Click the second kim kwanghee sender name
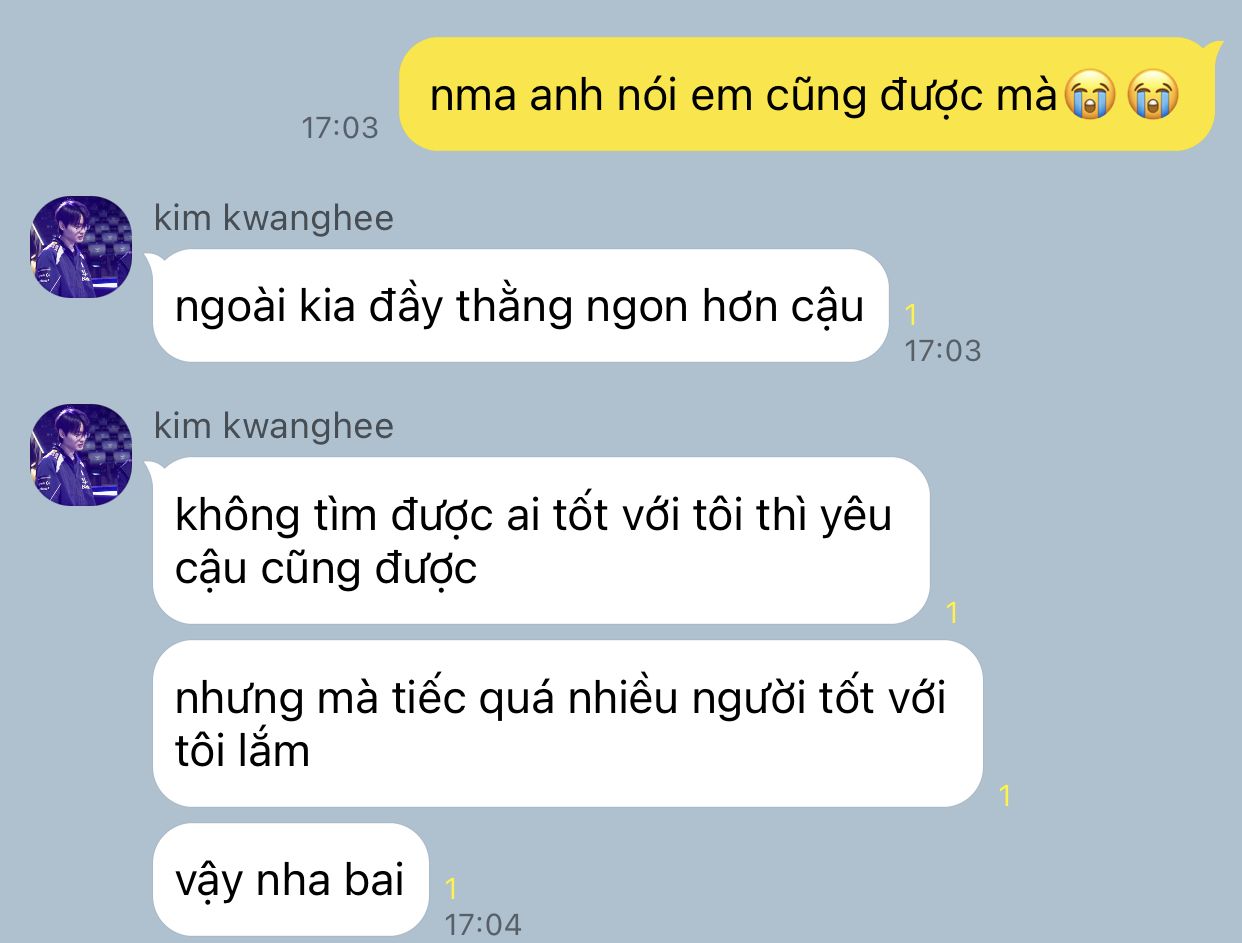Image resolution: width=1242 pixels, height=943 pixels. pos(274,426)
